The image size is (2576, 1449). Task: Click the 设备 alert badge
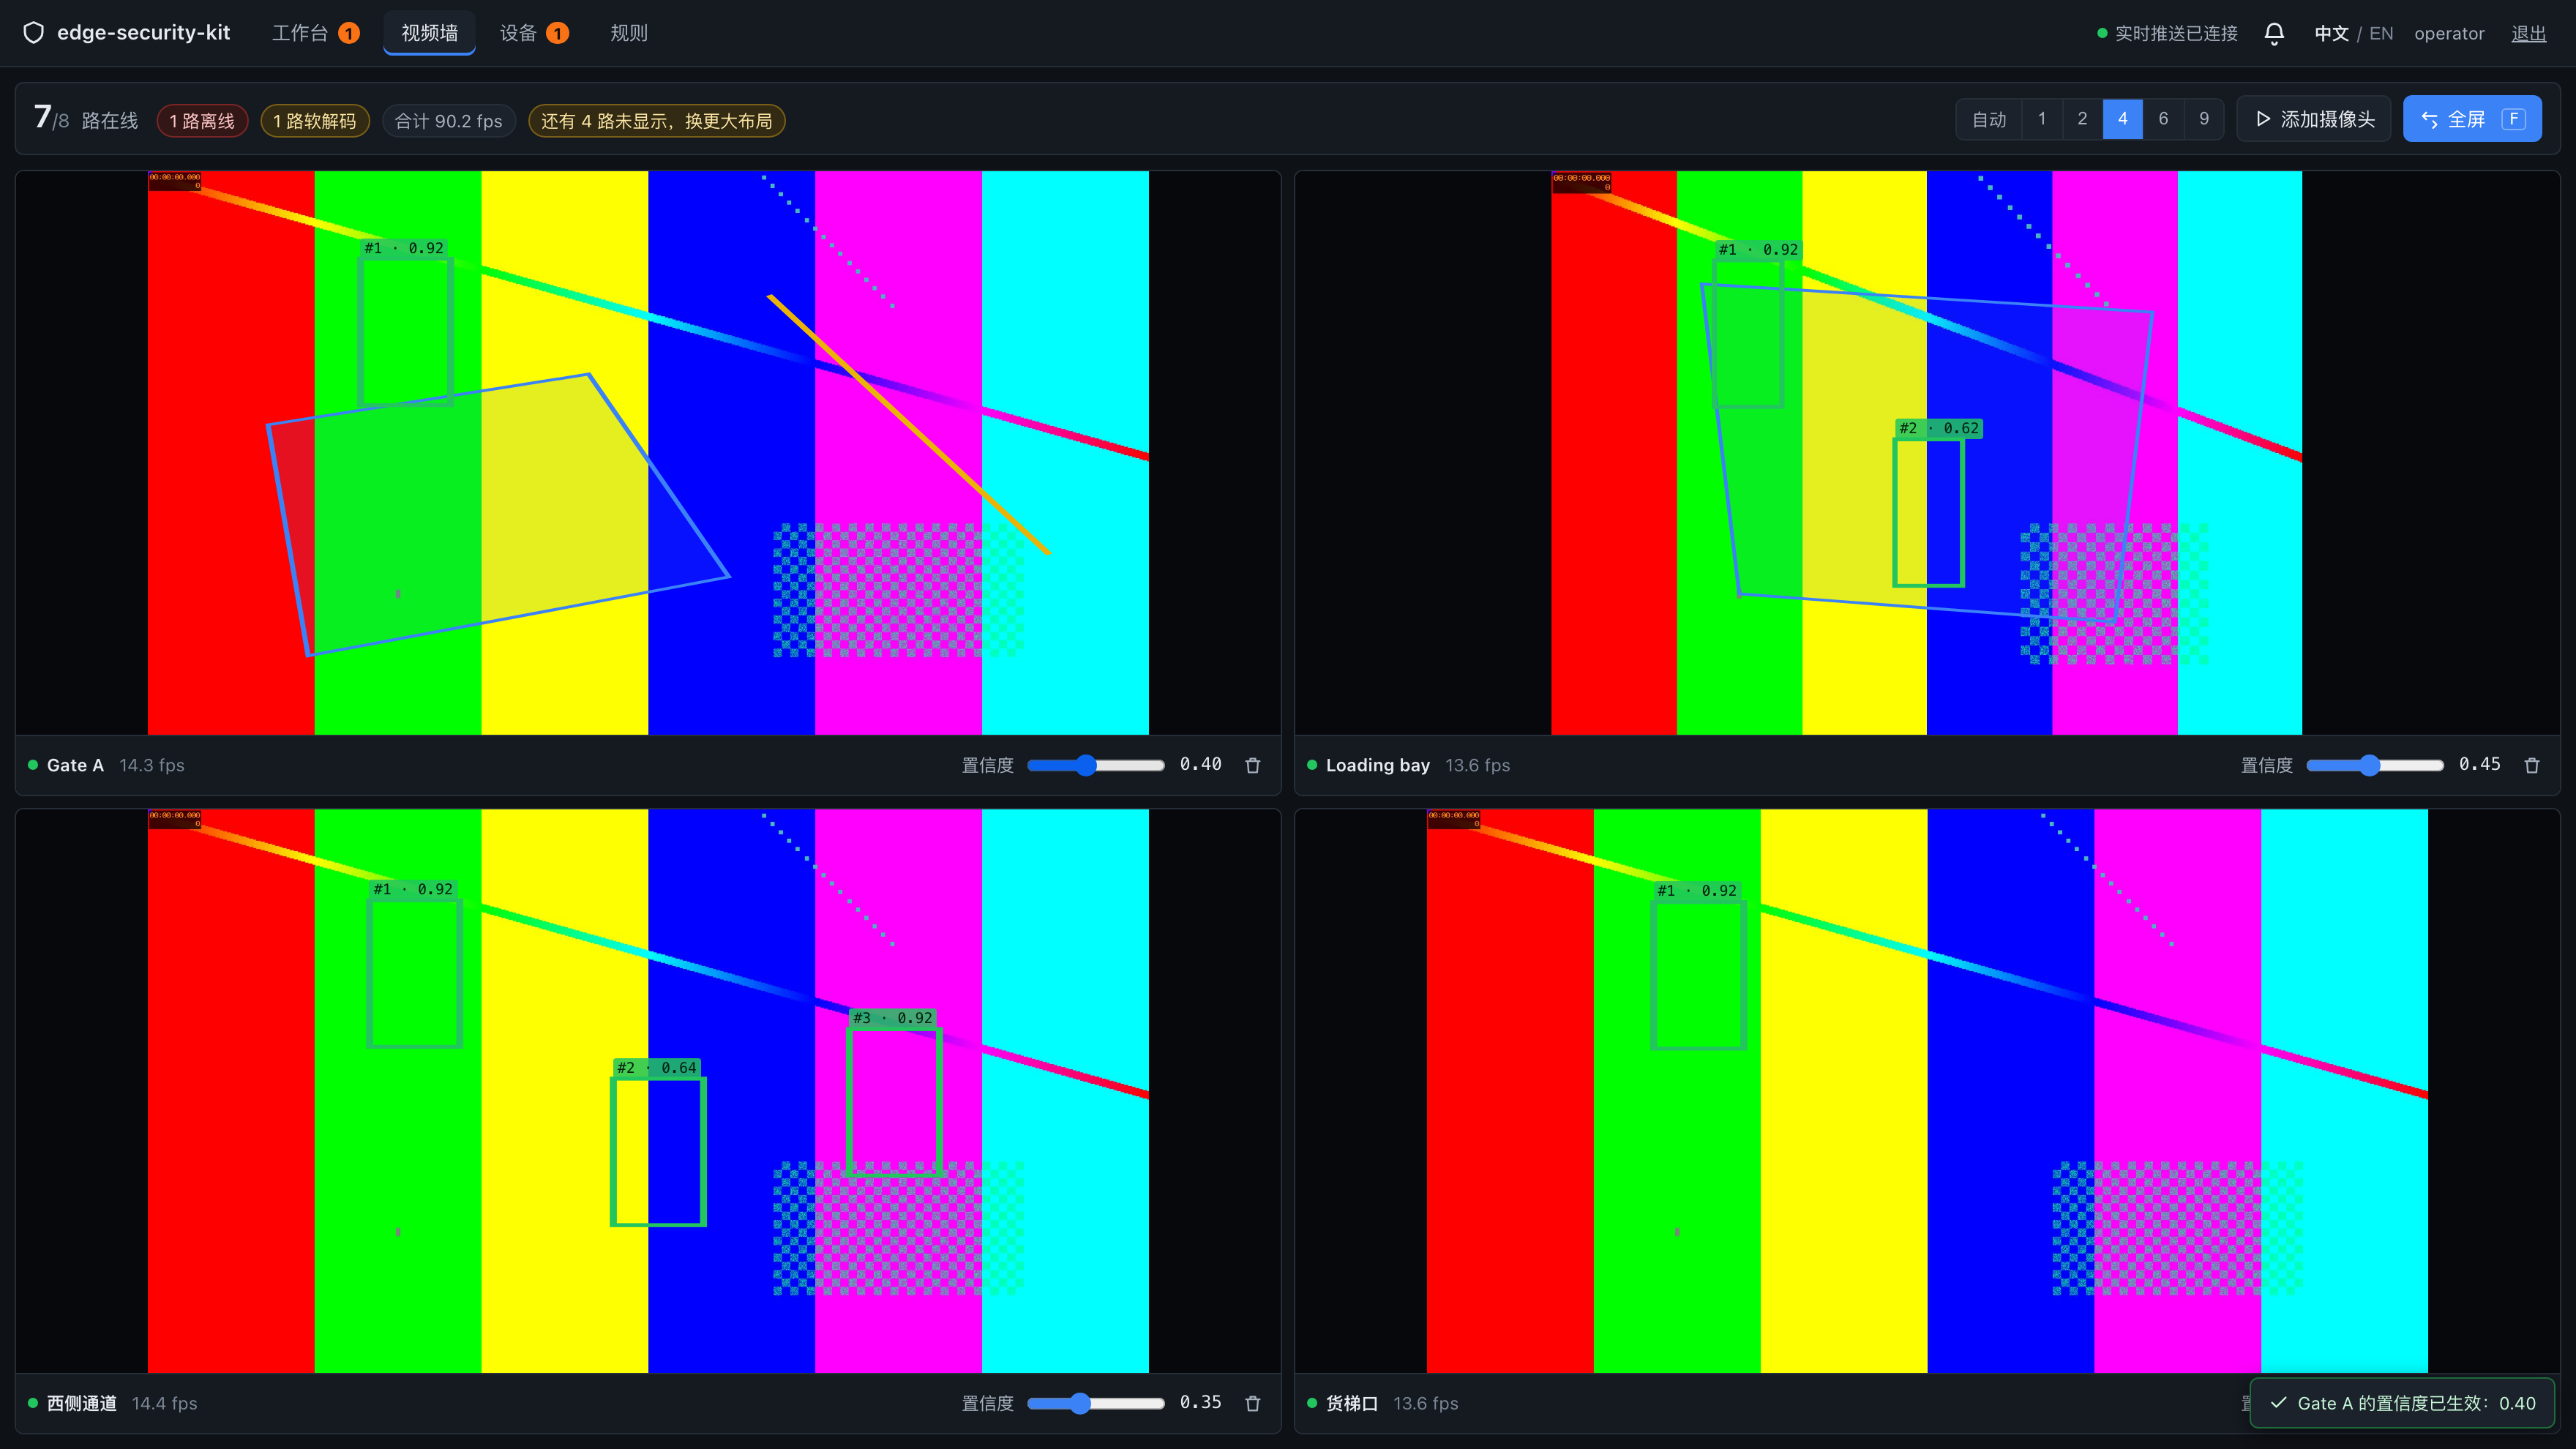point(558,33)
